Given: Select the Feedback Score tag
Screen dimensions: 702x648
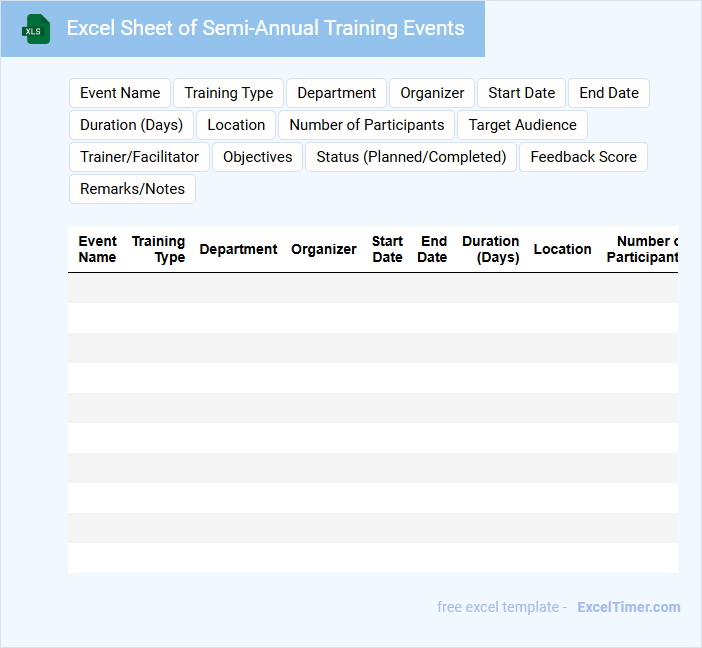Looking at the screenshot, I should 583,157.
